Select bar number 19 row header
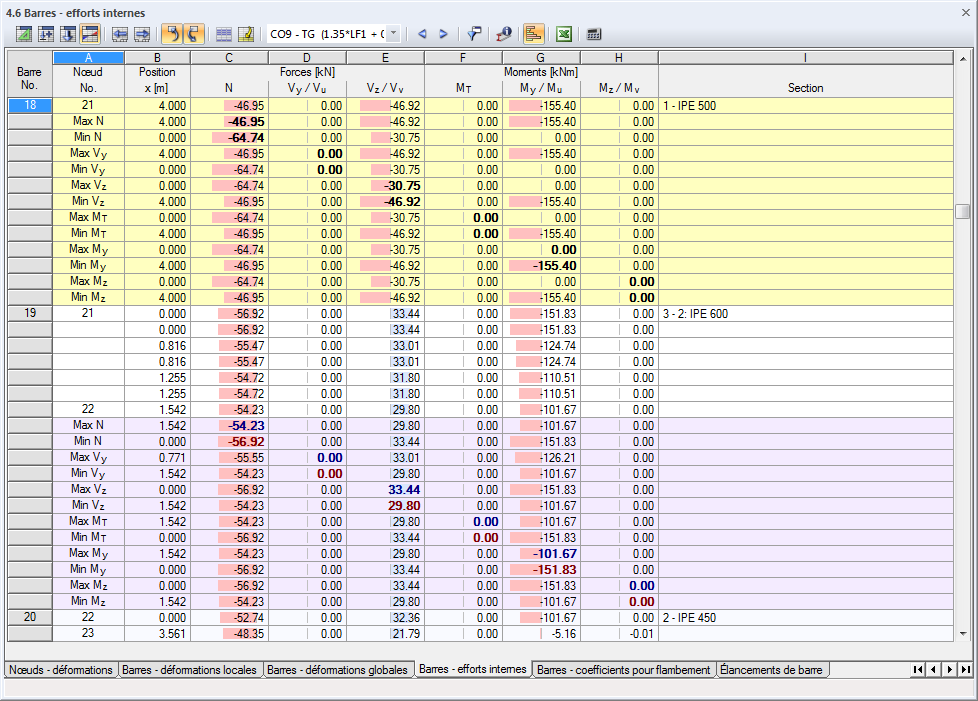978x701 pixels. 30,313
